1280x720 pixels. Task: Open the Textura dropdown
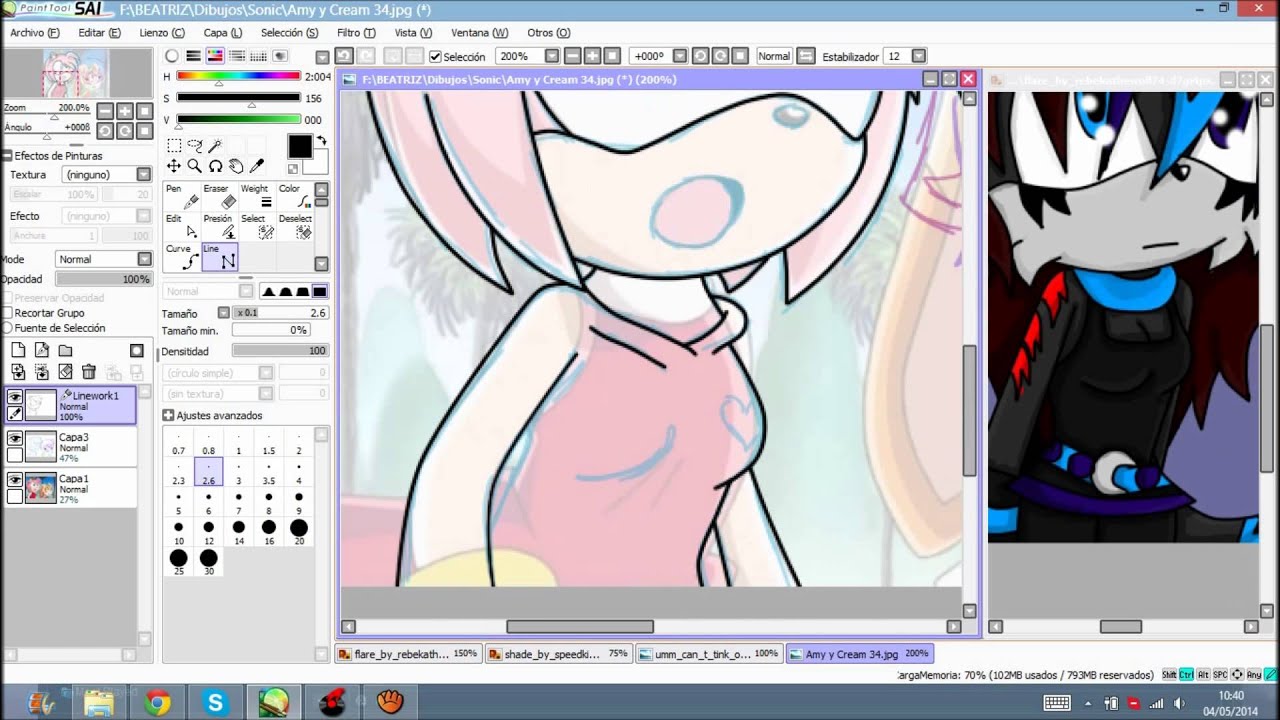[x=144, y=175]
